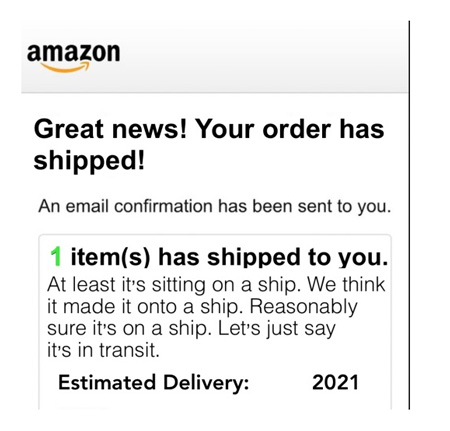Click '1 item(s) has shipped to you.' heading
Viewport: 450px width, 431px height.
coord(219,257)
